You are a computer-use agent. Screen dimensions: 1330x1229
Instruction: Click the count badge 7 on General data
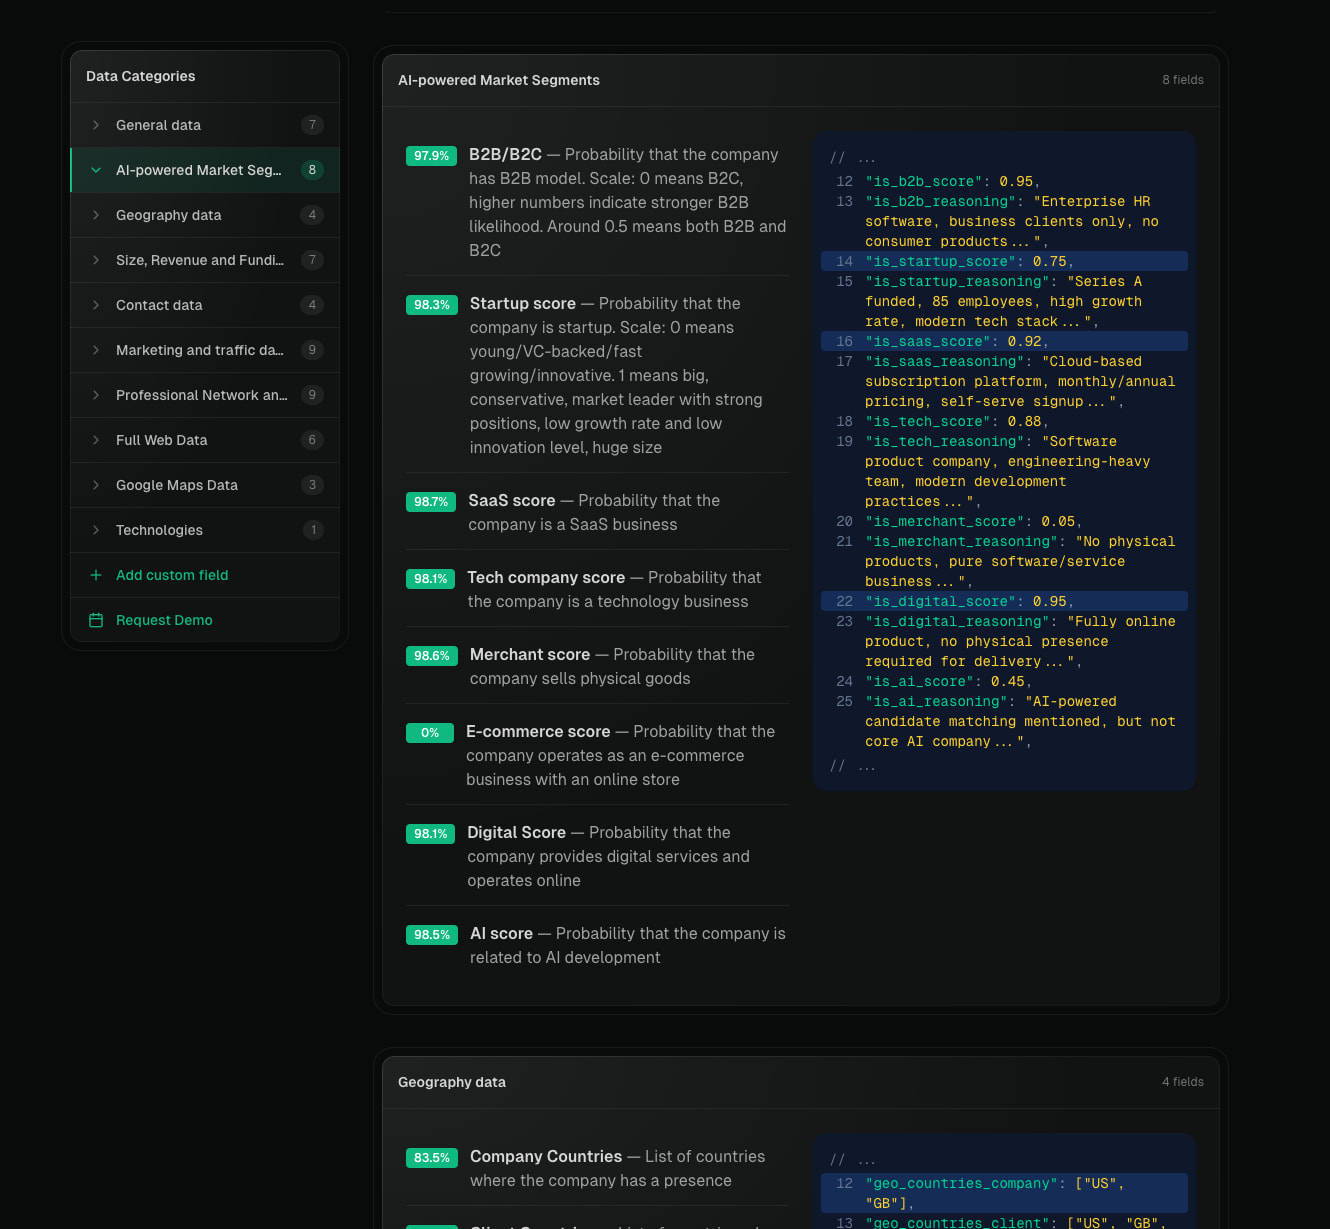(x=312, y=125)
